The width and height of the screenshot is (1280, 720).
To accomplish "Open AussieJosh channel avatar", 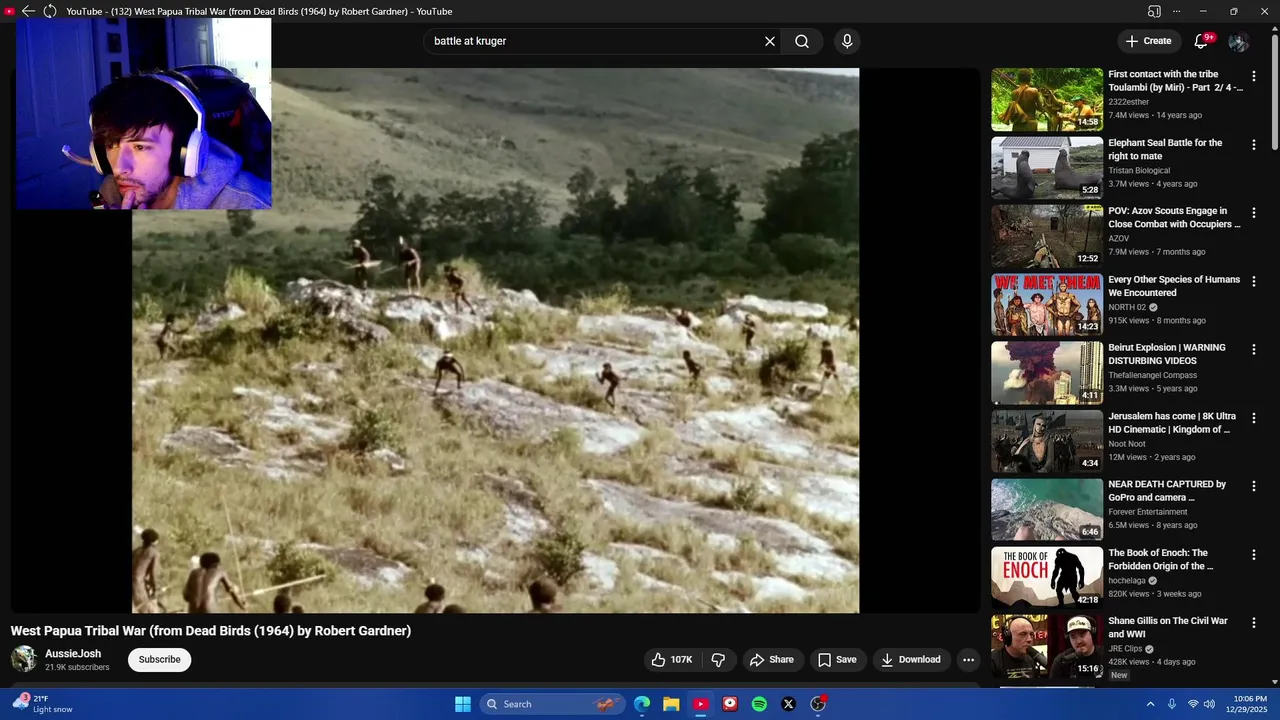I will tap(24, 659).
